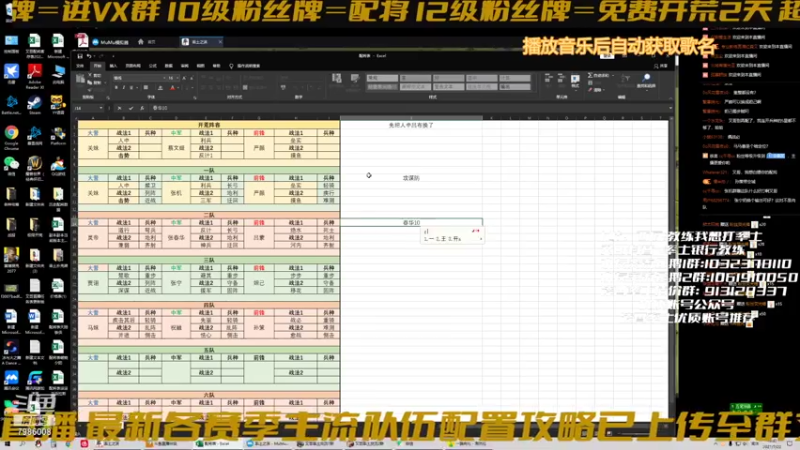Open the Name Box dropdown arrow

click(x=101, y=108)
